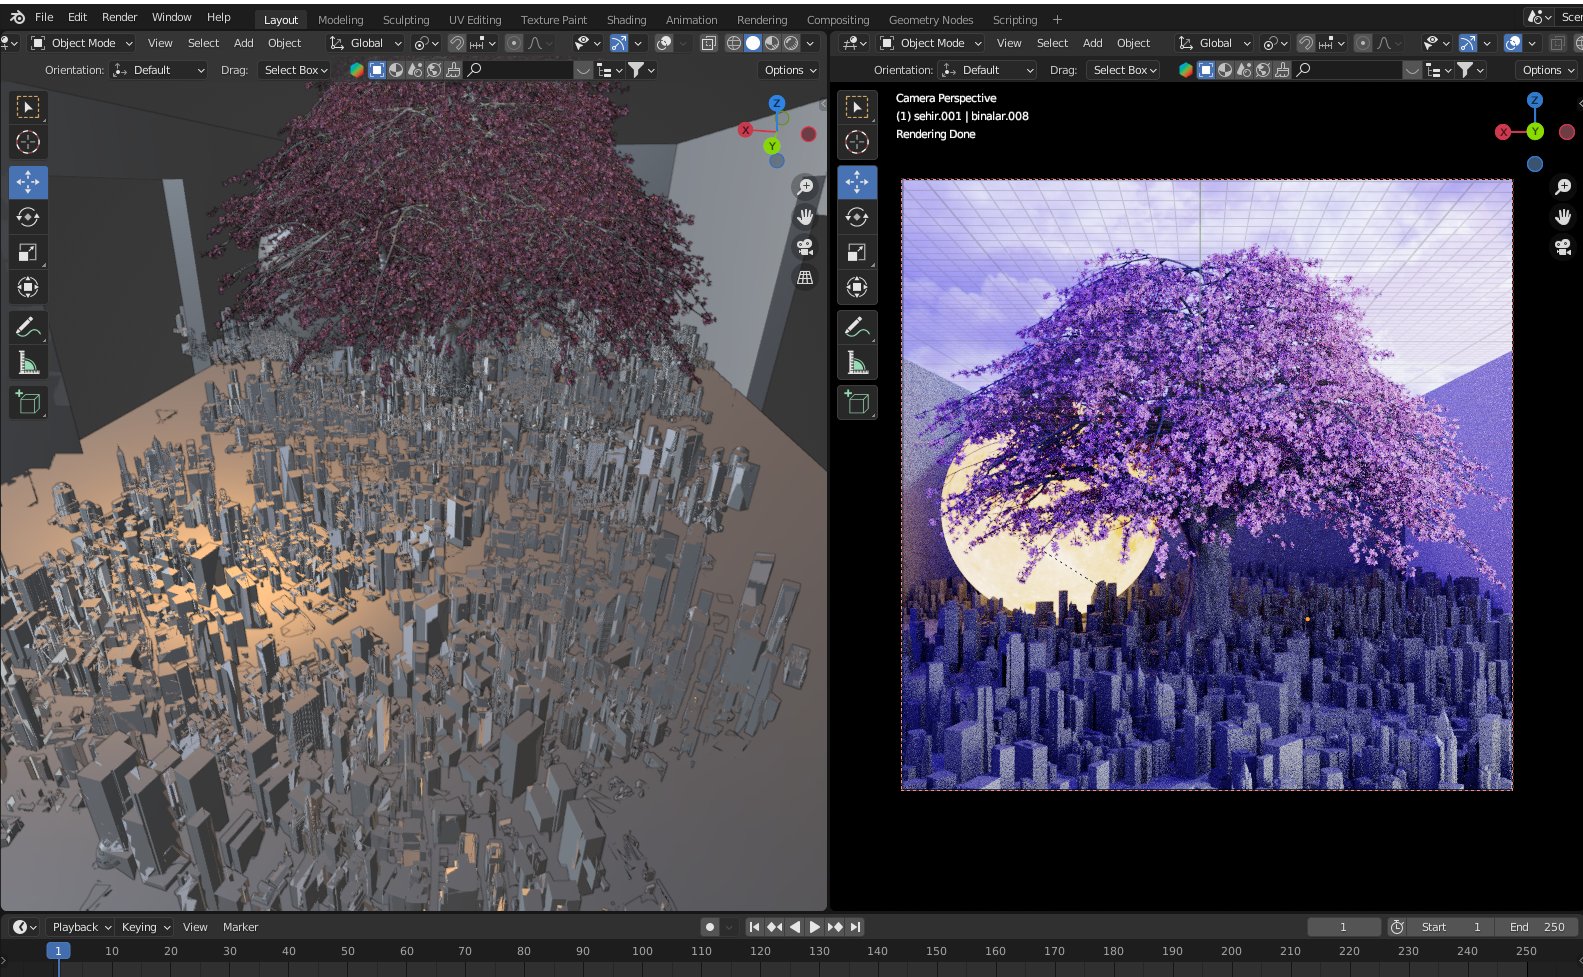Toggle overlays in right viewport header
The height and width of the screenshot is (977, 1583).
tap(1513, 43)
